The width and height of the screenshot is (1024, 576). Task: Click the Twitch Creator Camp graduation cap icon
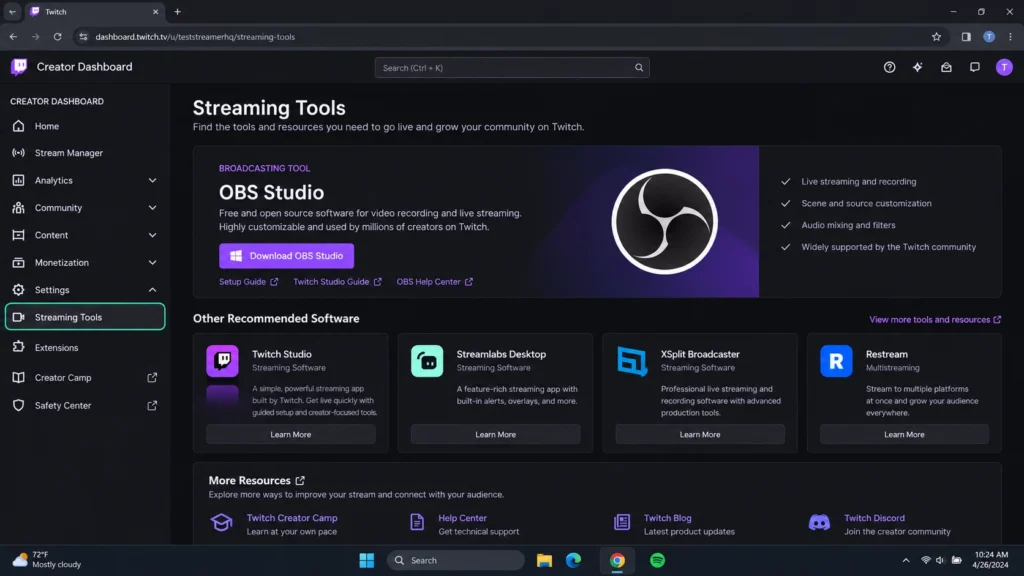click(221, 522)
